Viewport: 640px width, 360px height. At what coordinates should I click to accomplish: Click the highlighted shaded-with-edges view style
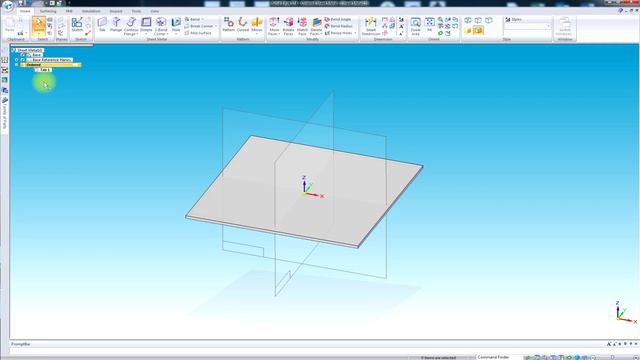pos(478,30)
